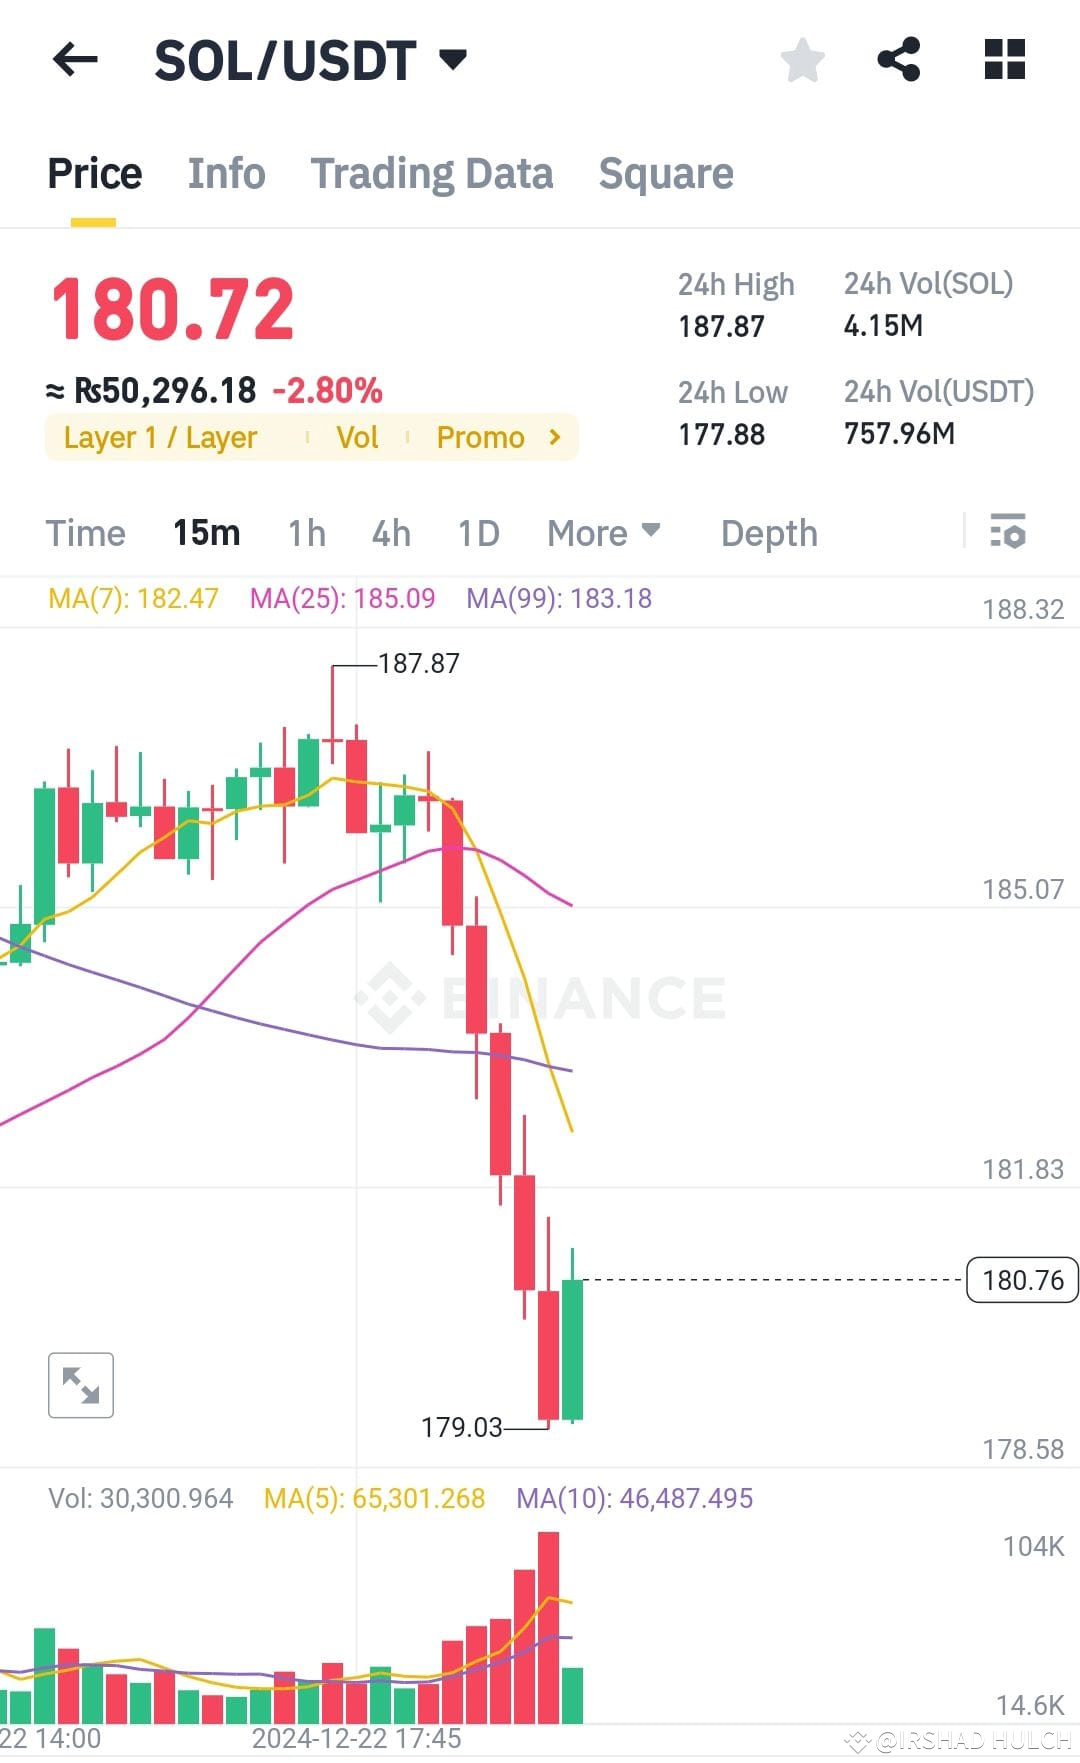1080x1763 pixels.
Task: Open the apps grid icon top right
Action: [1005, 60]
